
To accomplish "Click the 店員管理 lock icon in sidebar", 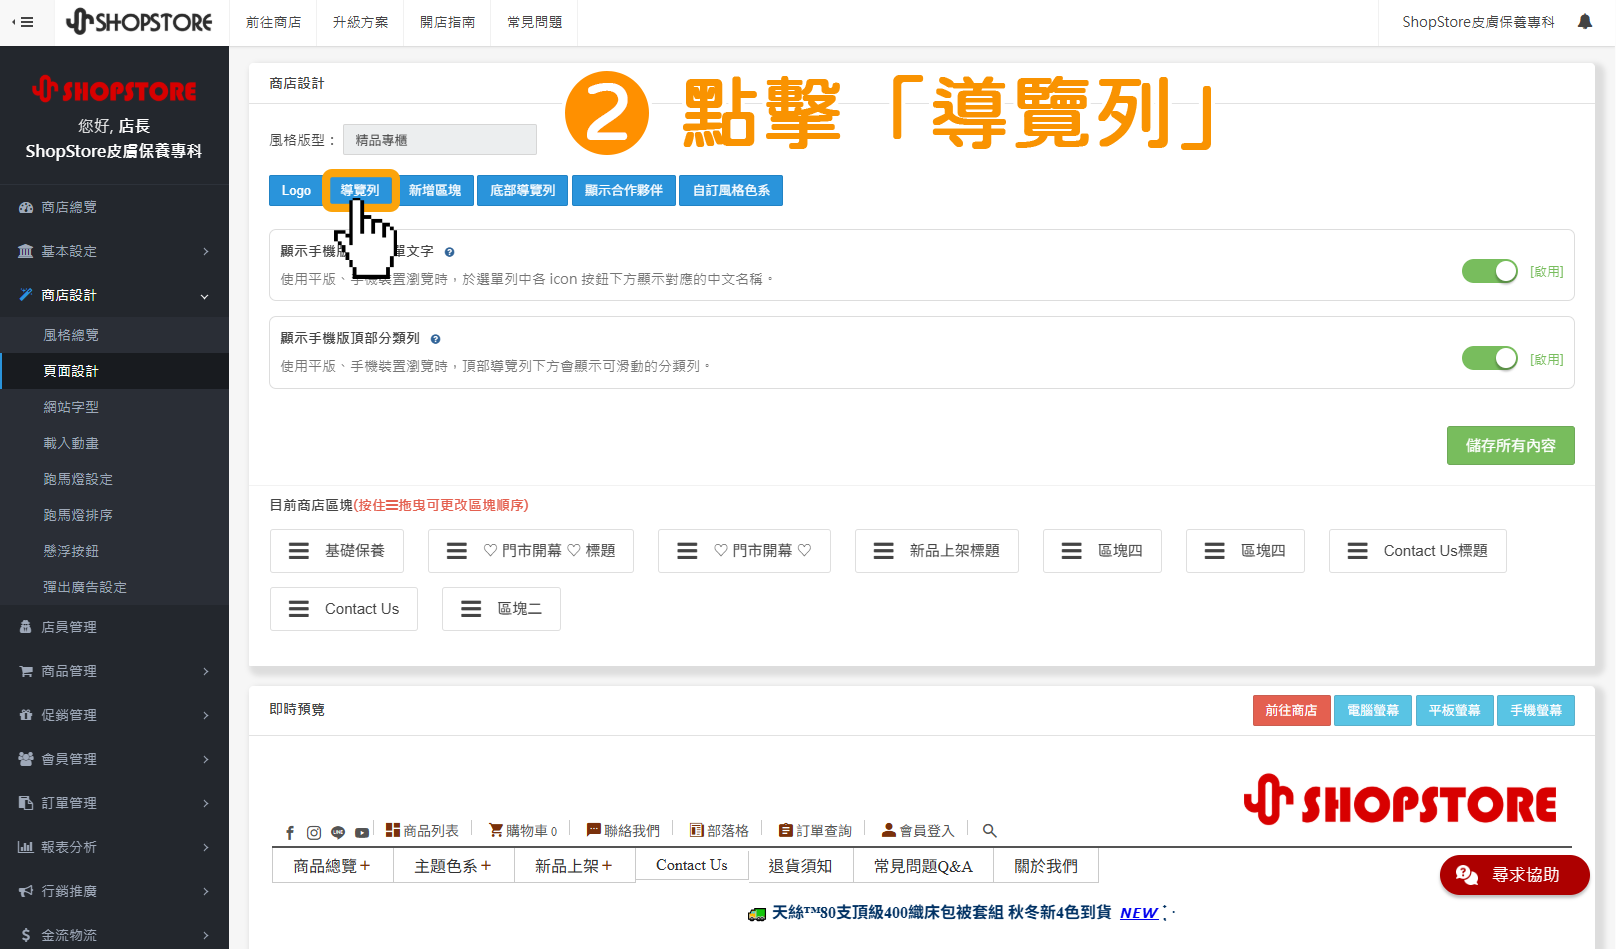I will pos(26,627).
